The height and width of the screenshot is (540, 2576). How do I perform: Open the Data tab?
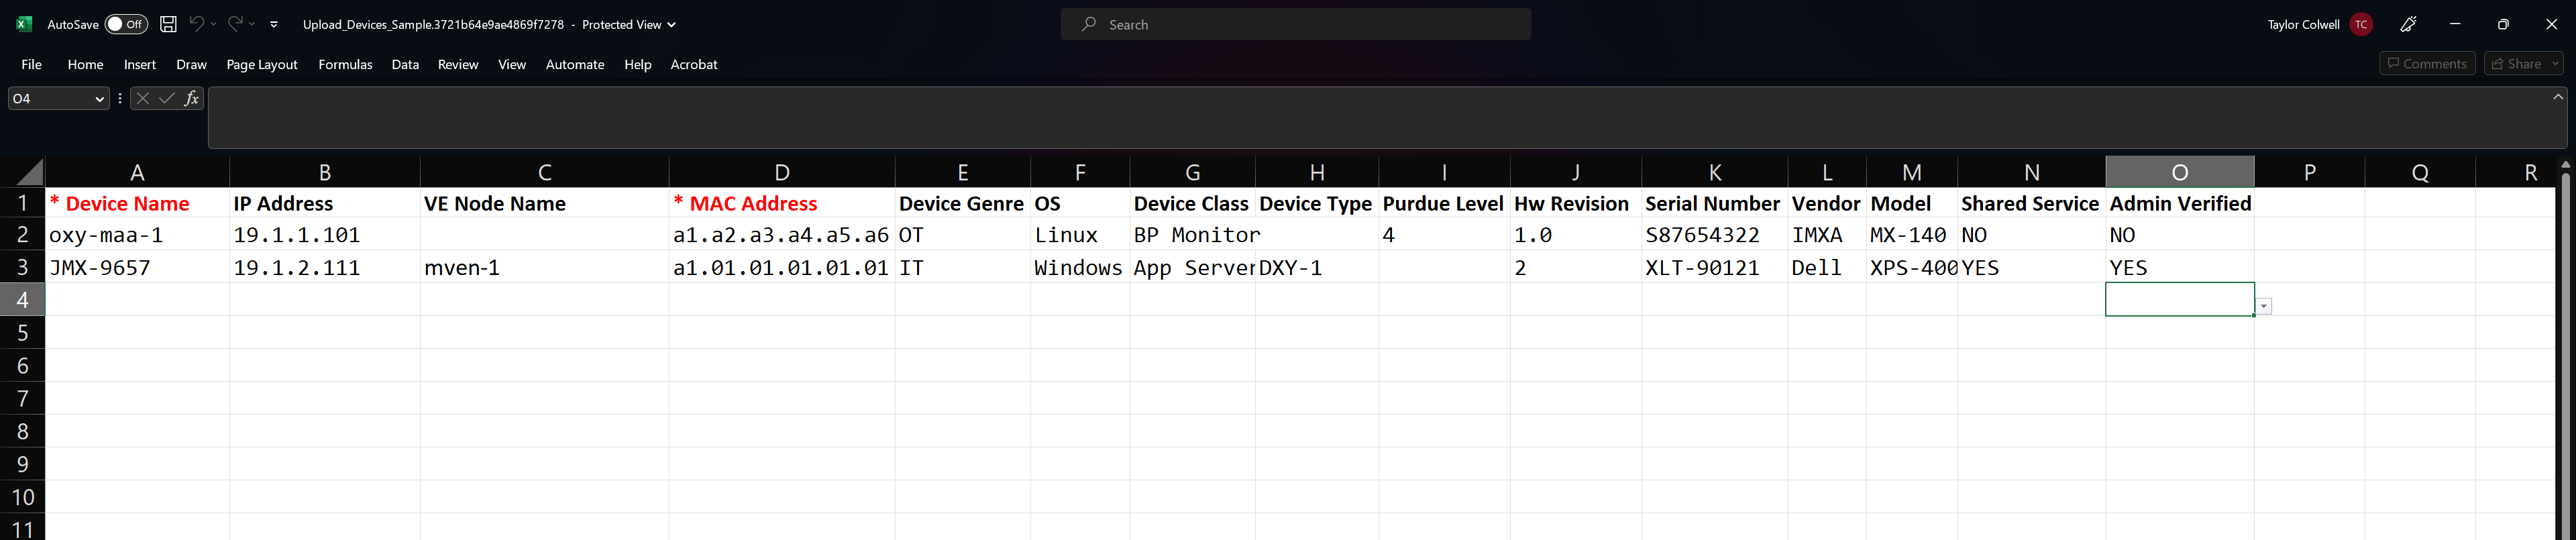(405, 64)
